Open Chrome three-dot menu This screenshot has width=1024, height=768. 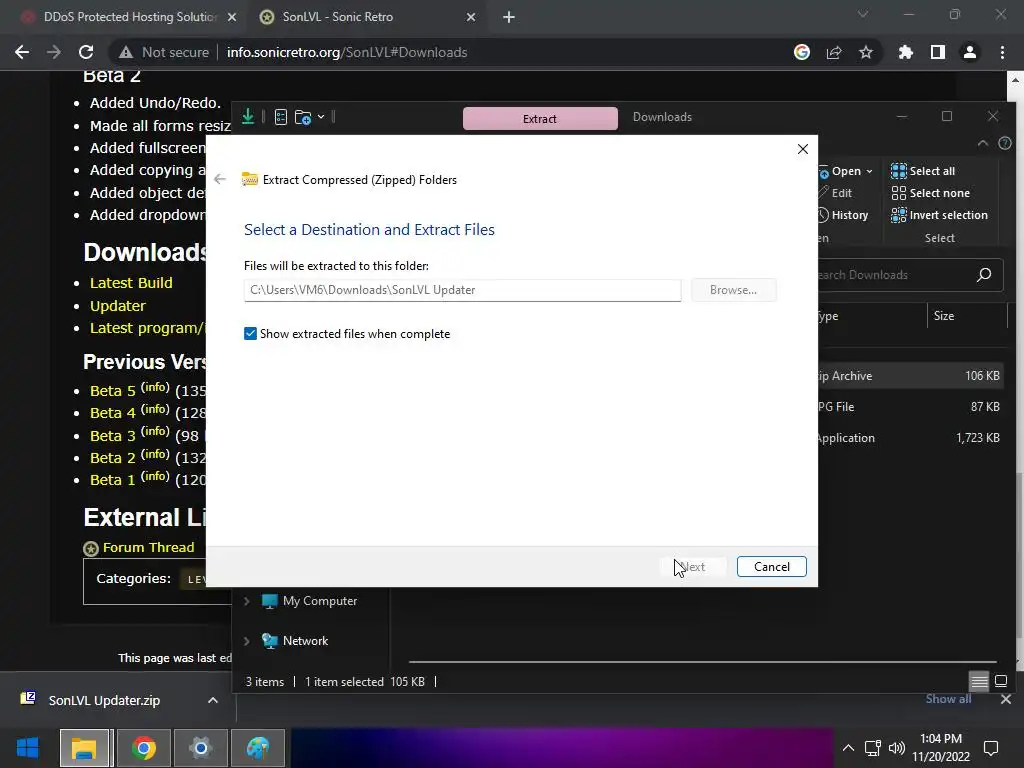click(x=1002, y=52)
